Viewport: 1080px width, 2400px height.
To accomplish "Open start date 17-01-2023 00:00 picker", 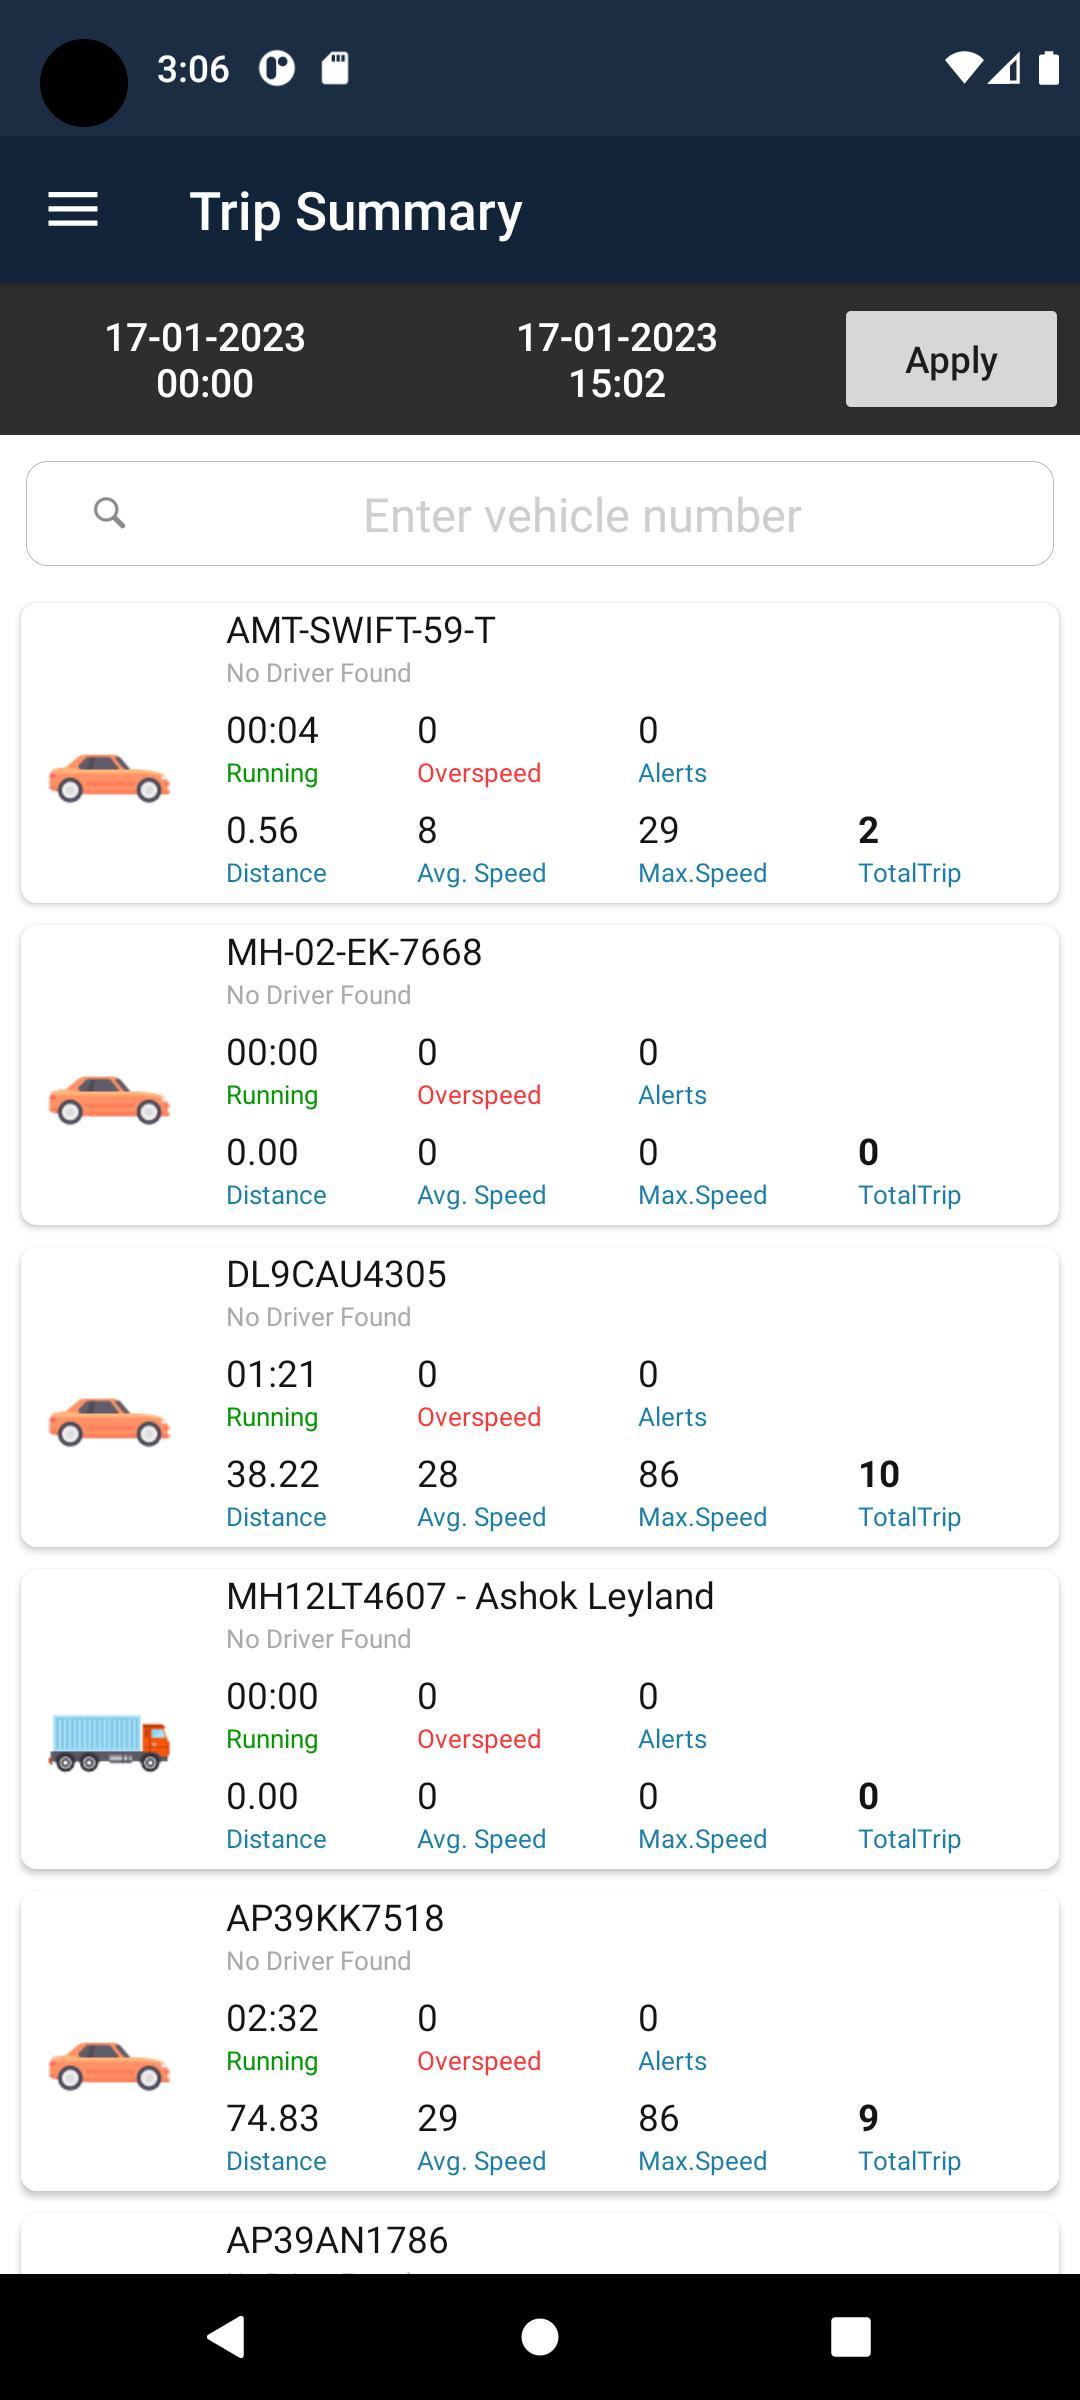I will pyautogui.click(x=205, y=360).
